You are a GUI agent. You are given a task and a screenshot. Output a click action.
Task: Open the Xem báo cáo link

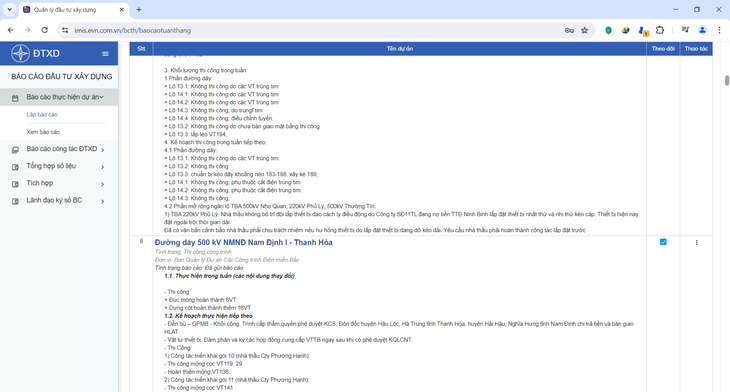[43, 132]
